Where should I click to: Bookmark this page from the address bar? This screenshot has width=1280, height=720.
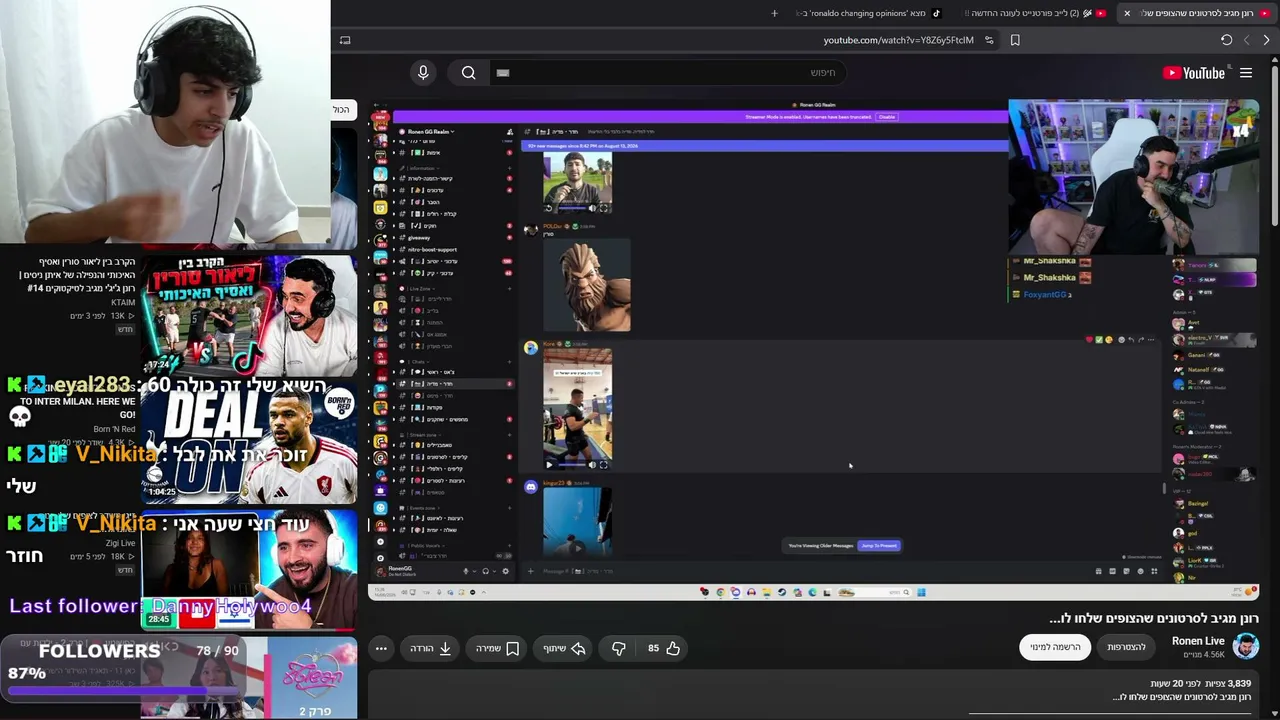click(1015, 40)
